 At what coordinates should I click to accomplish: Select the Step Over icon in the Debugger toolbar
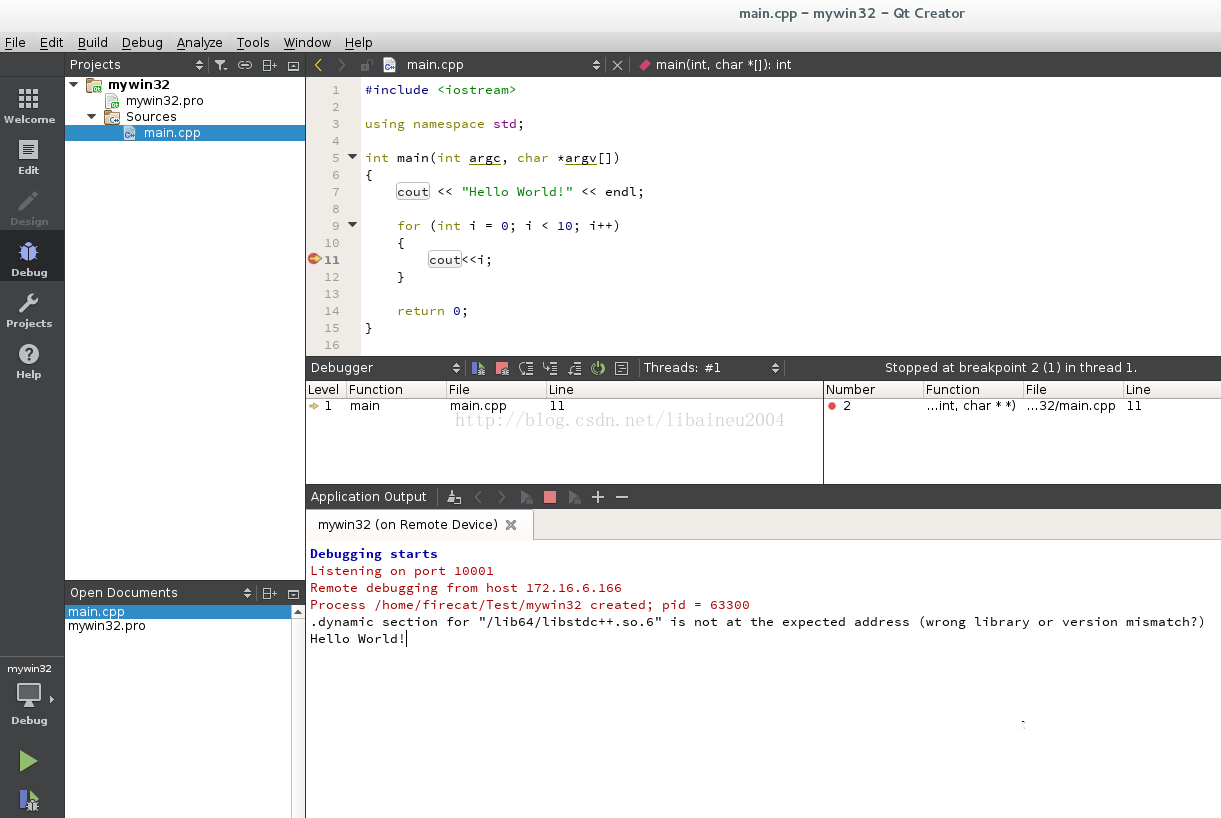pyautogui.click(x=526, y=368)
